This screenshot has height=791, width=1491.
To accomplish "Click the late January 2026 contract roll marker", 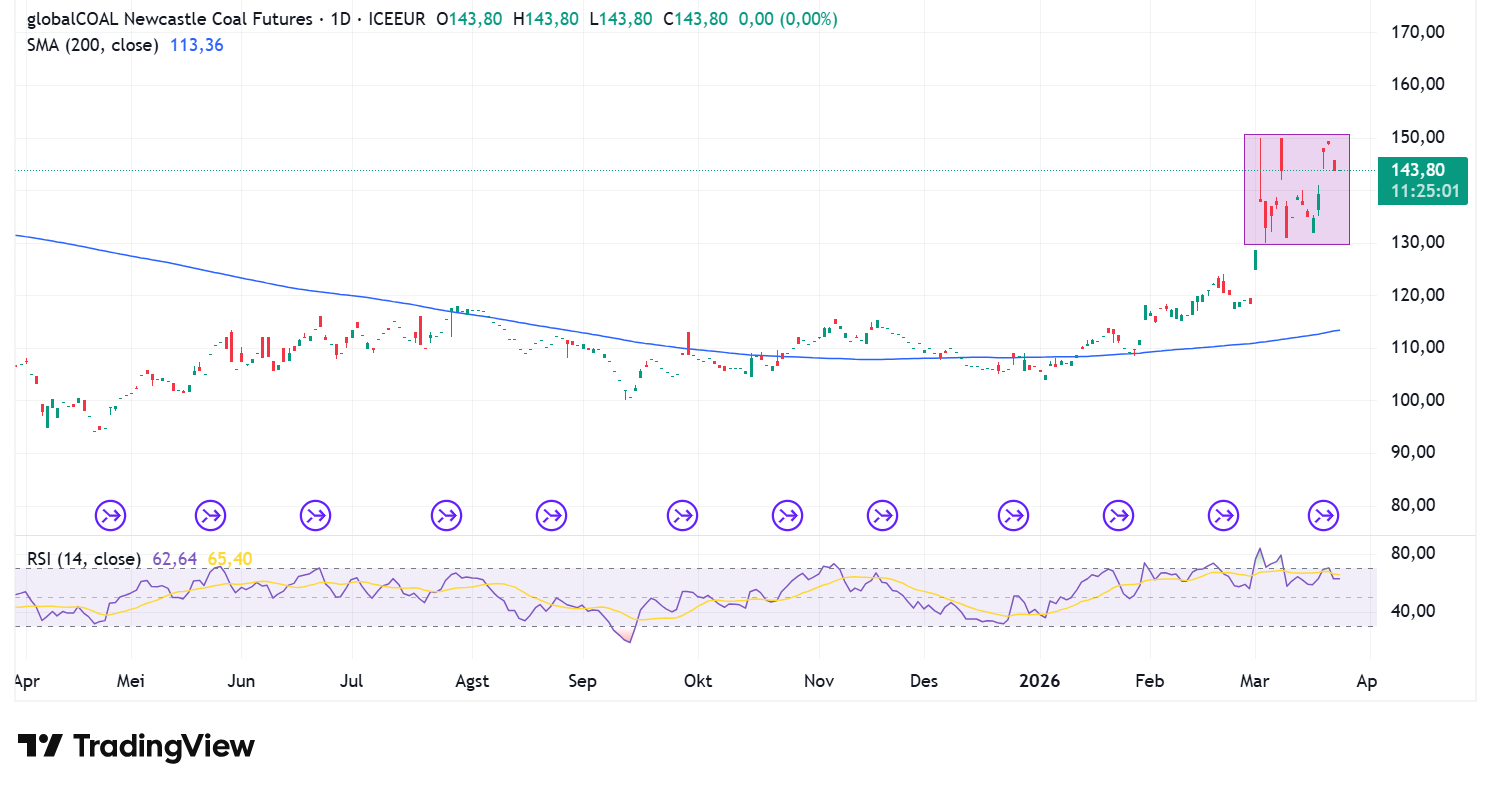I will point(1119,516).
